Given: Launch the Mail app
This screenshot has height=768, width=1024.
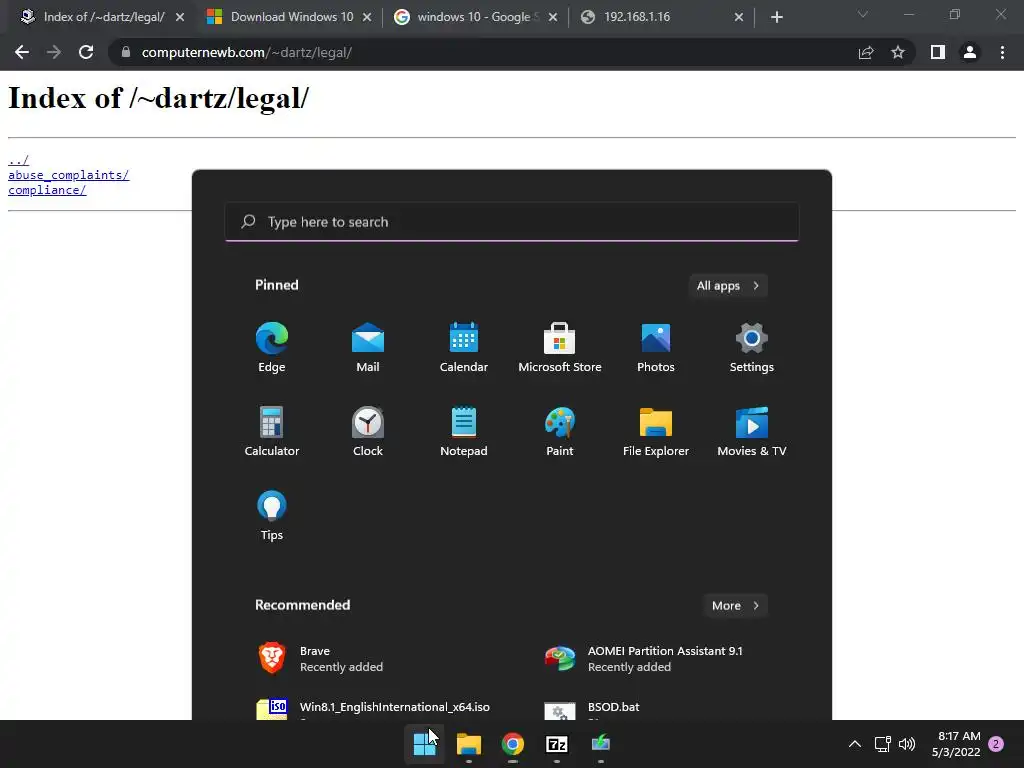Looking at the screenshot, I should pyautogui.click(x=368, y=347).
